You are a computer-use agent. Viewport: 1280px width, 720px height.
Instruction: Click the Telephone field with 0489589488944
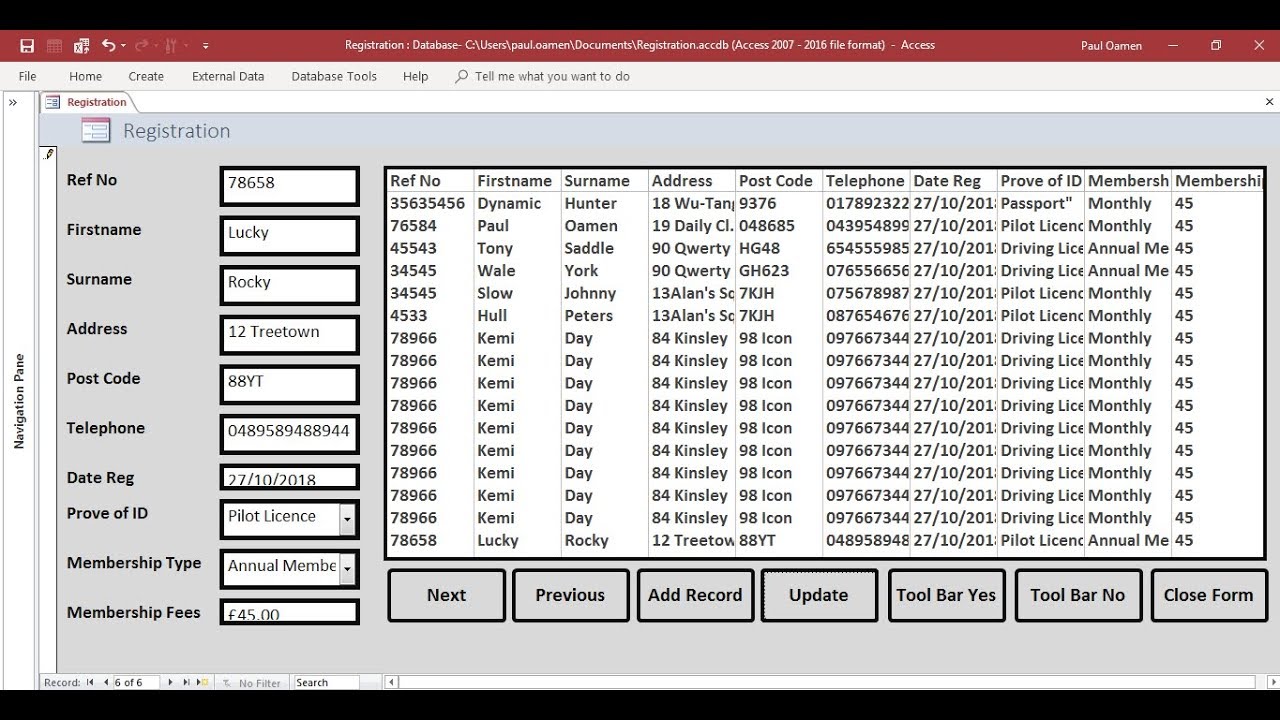[289, 434]
